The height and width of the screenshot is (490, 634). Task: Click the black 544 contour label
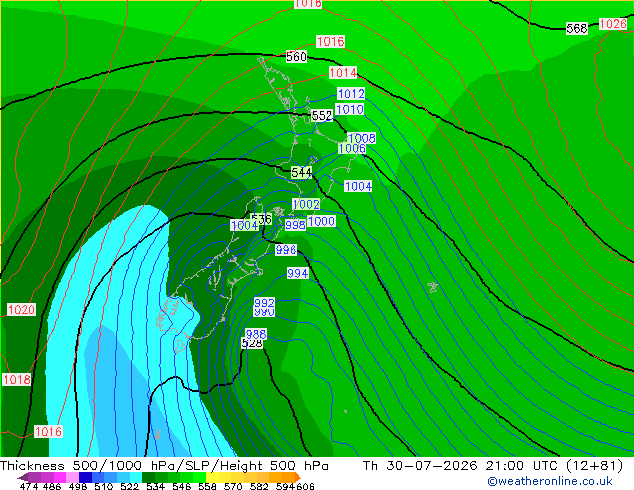(x=301, y=173)
